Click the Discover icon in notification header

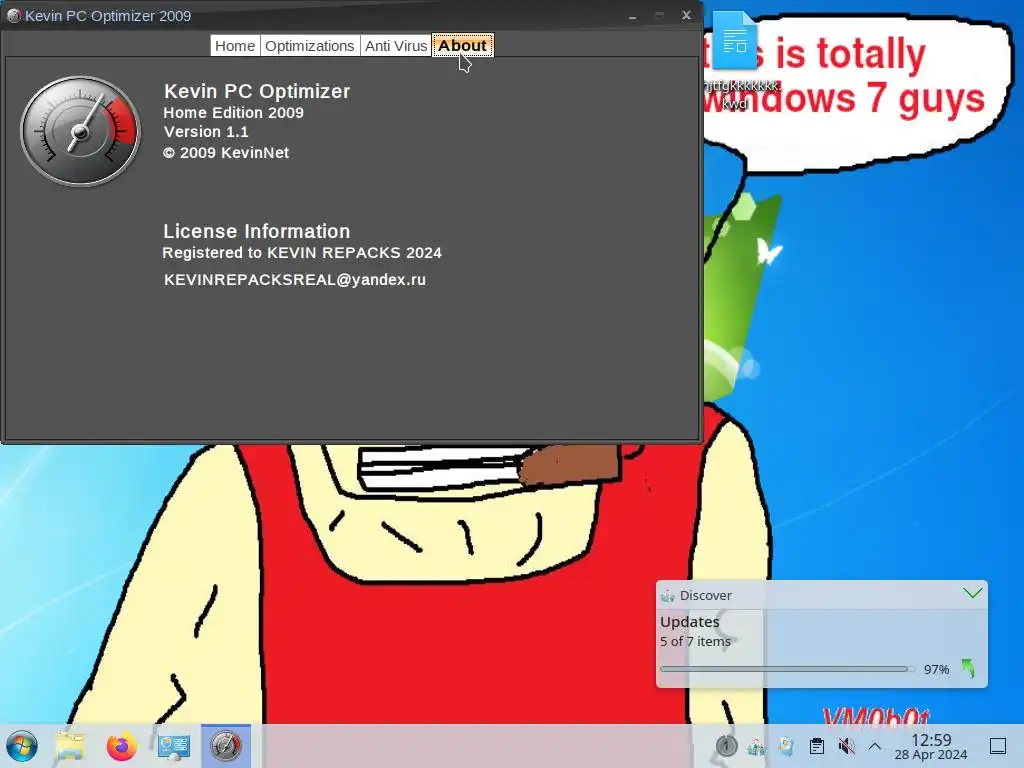click(667, 596)
